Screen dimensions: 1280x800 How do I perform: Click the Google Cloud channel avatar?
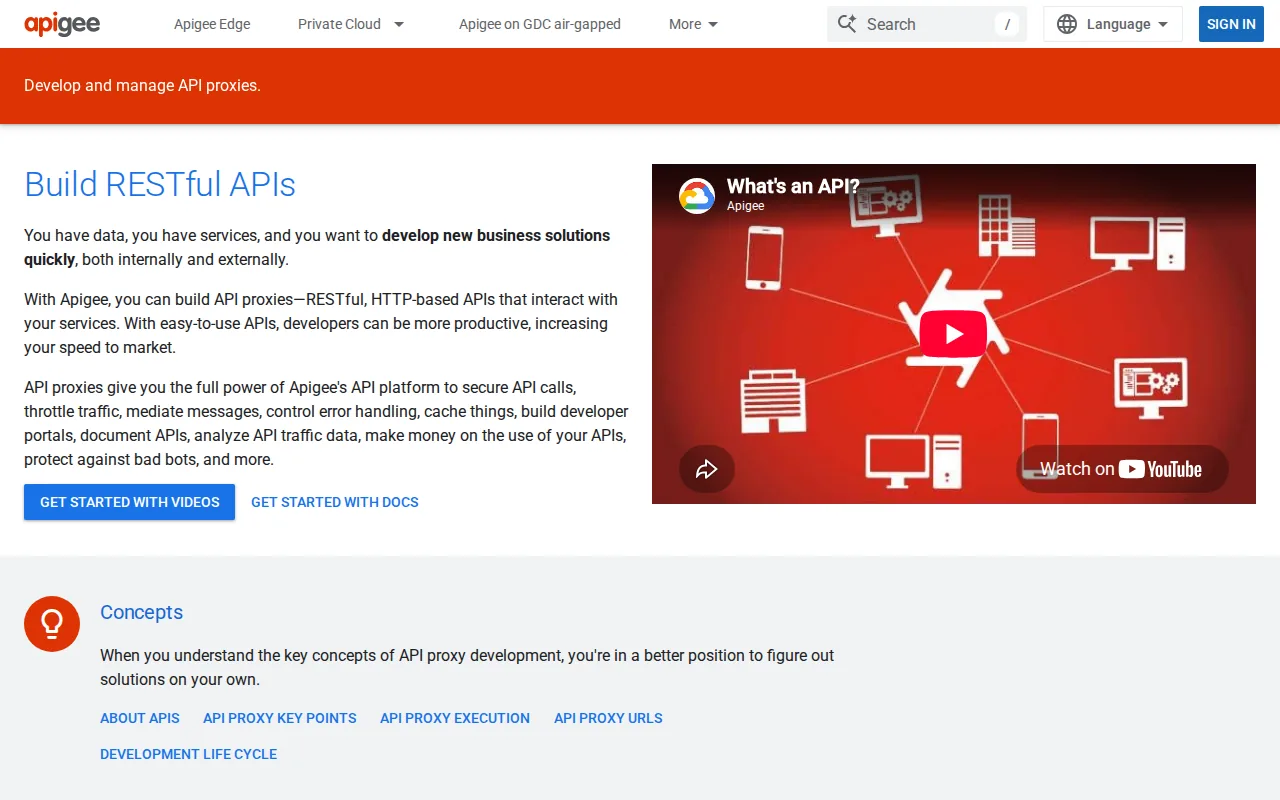(697, 196)
